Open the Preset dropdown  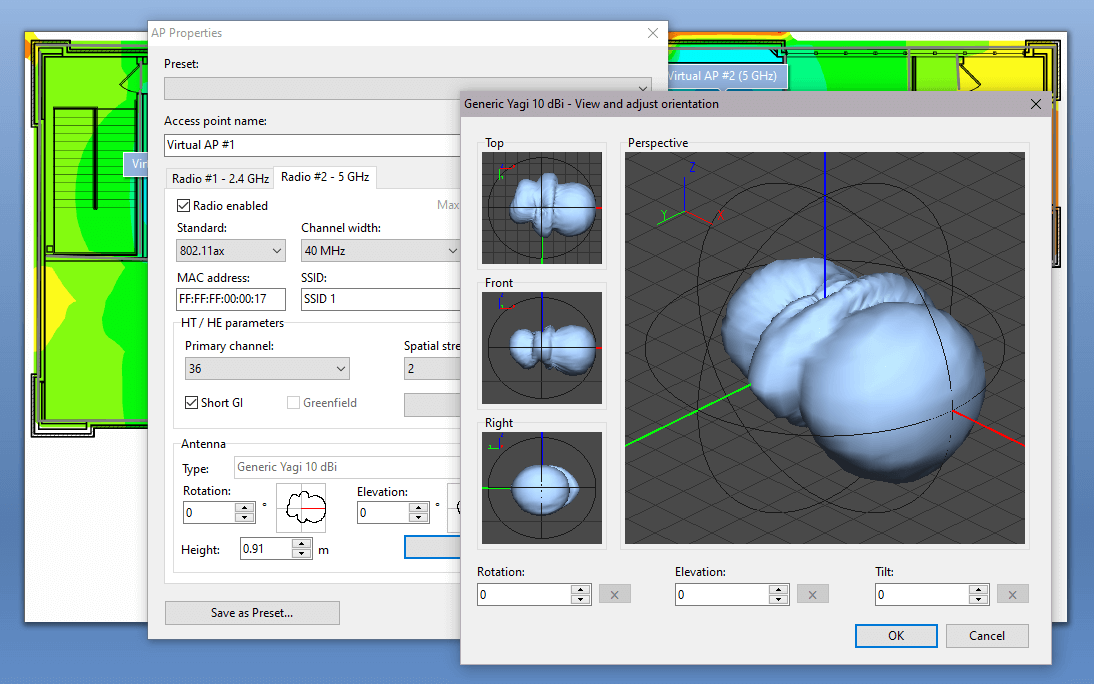click(x=643, y=88)
